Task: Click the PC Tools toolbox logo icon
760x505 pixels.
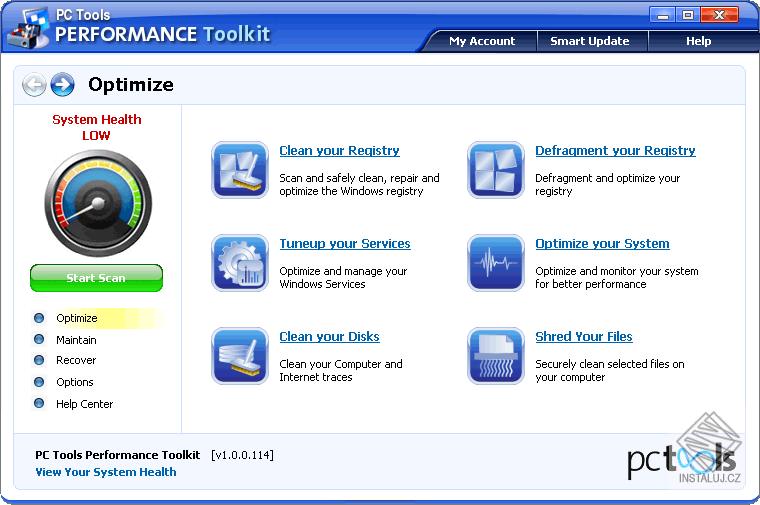Action: [30, 28]
